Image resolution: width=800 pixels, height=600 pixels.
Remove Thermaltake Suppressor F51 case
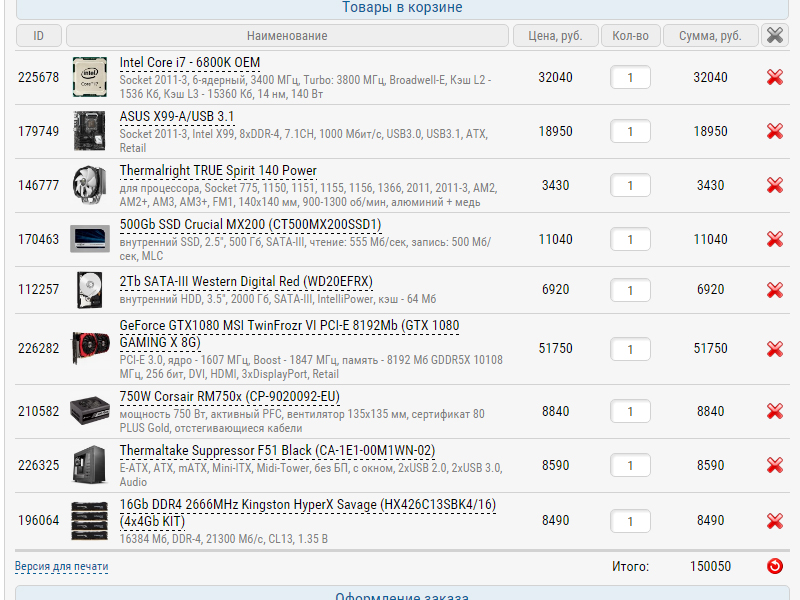[774, 465]
